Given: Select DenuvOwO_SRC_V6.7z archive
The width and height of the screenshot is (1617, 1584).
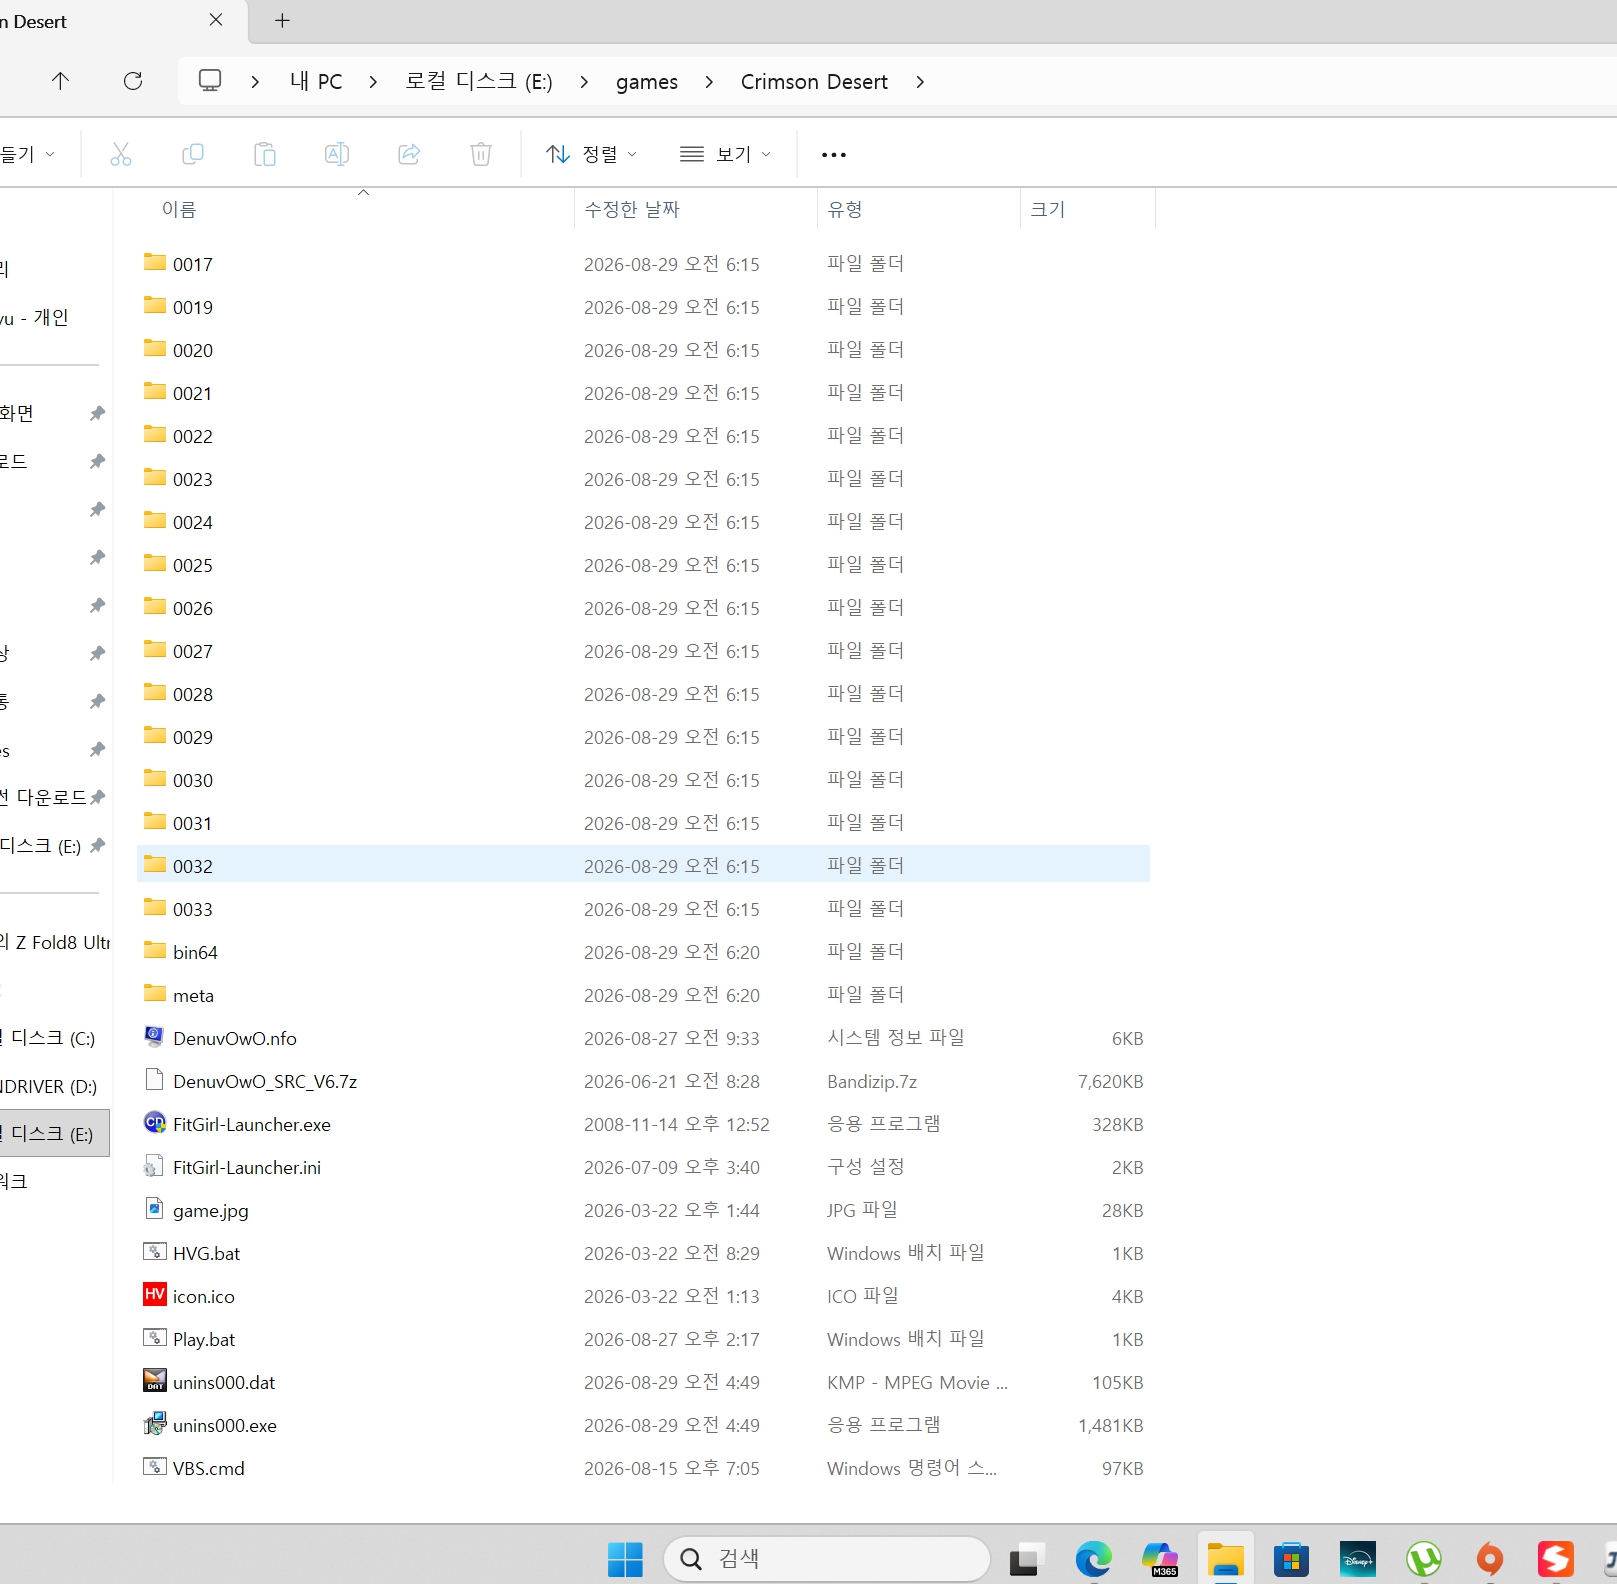Looking at the screenshot, I should click(265, 1081).
